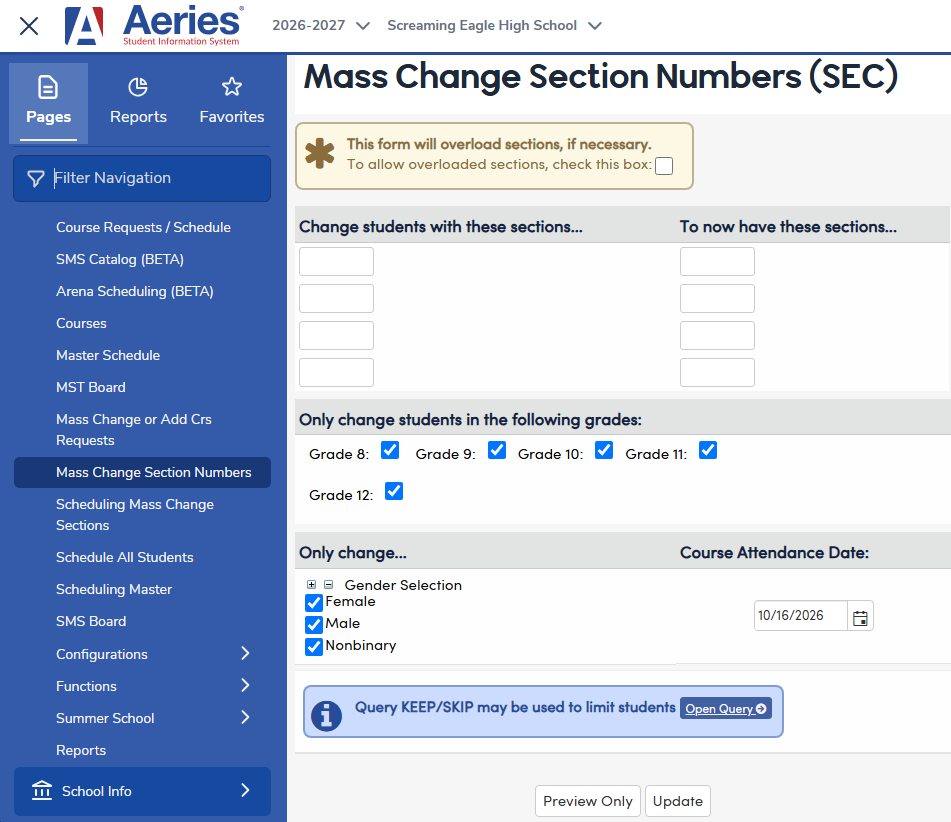The height and width of the screenshot is (822, 951).
Task: Go to the Courses page
Action: (x=81, y=323)
